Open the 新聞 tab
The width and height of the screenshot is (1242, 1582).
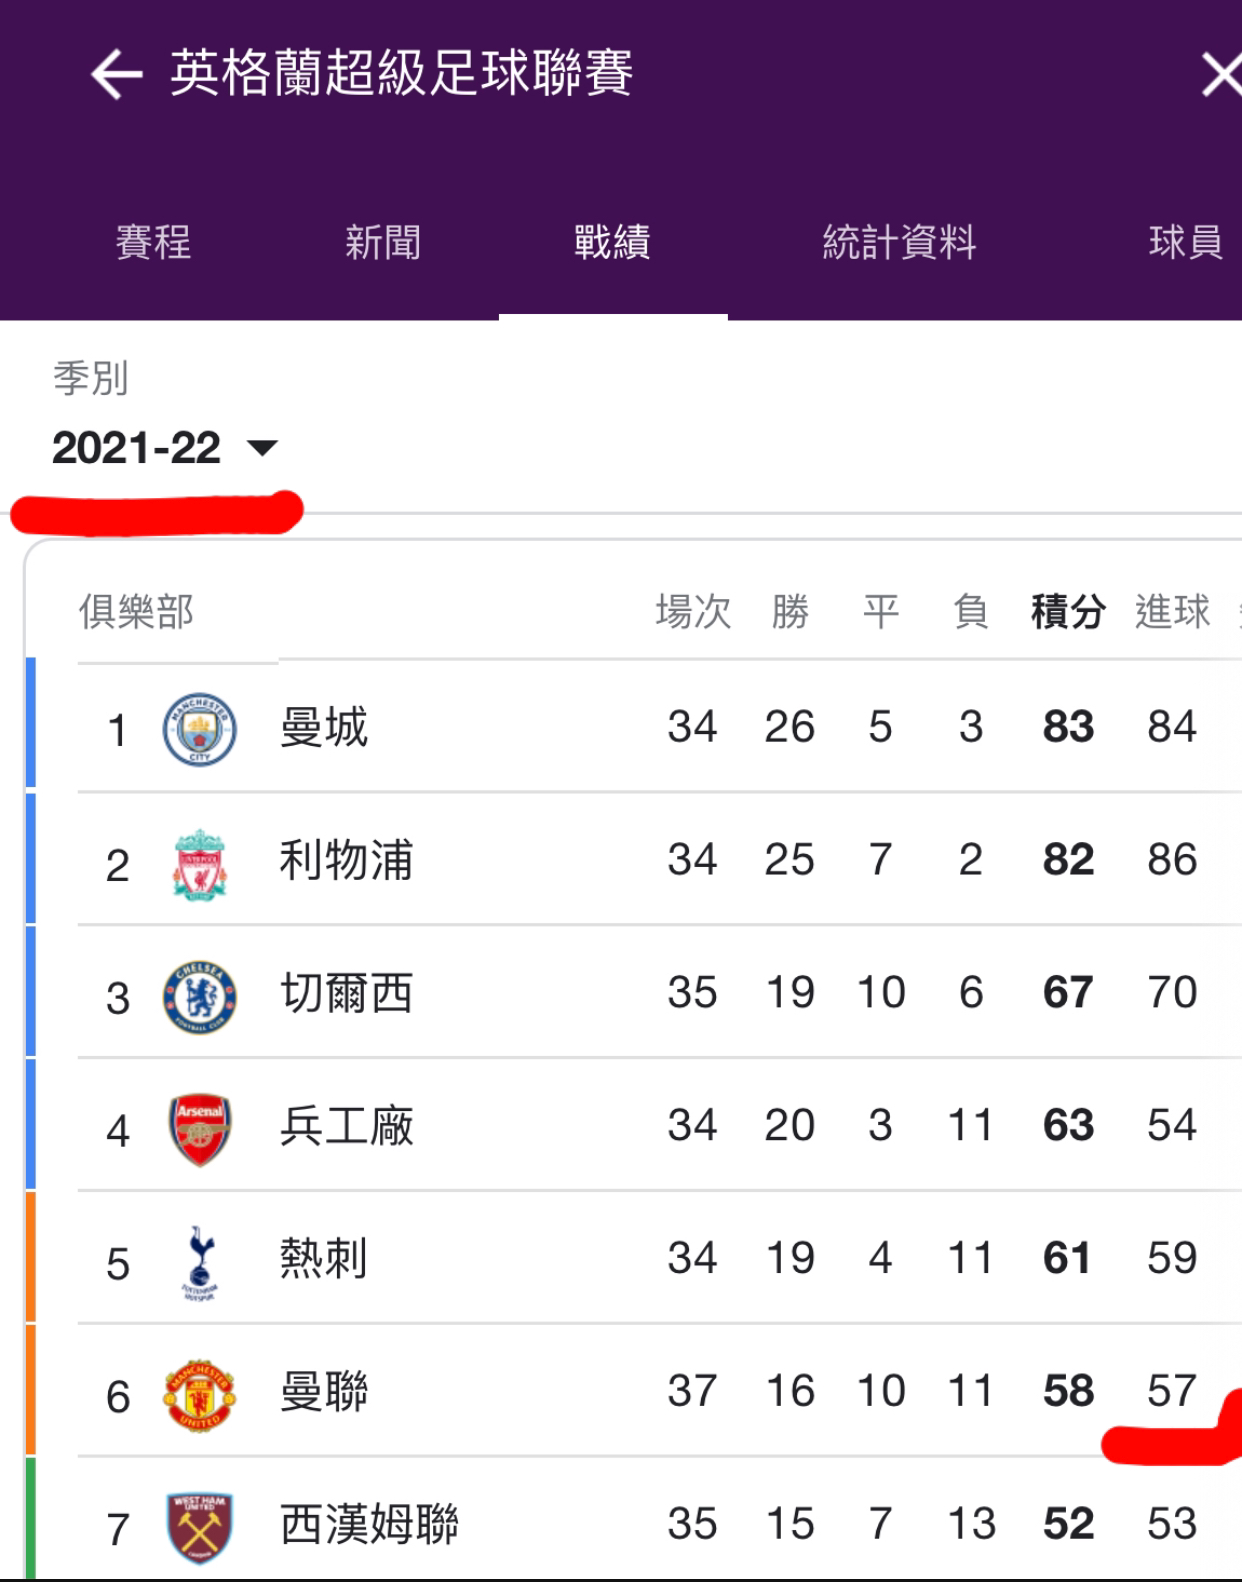pyautogui.click(x=383, y=242)
